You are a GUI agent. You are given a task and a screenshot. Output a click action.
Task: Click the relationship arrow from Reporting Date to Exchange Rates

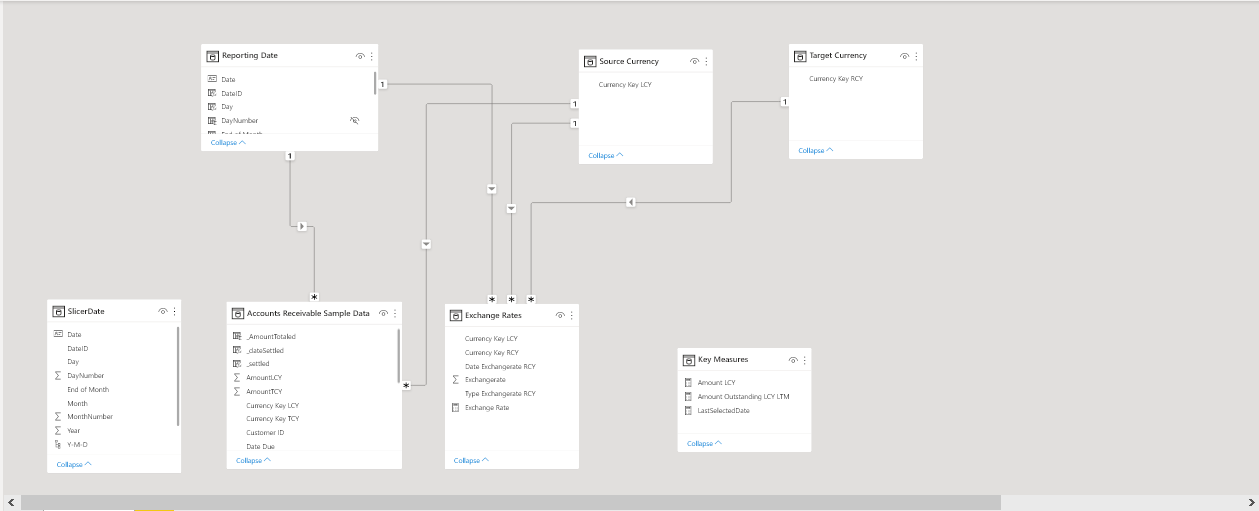[x=492, y=188]
